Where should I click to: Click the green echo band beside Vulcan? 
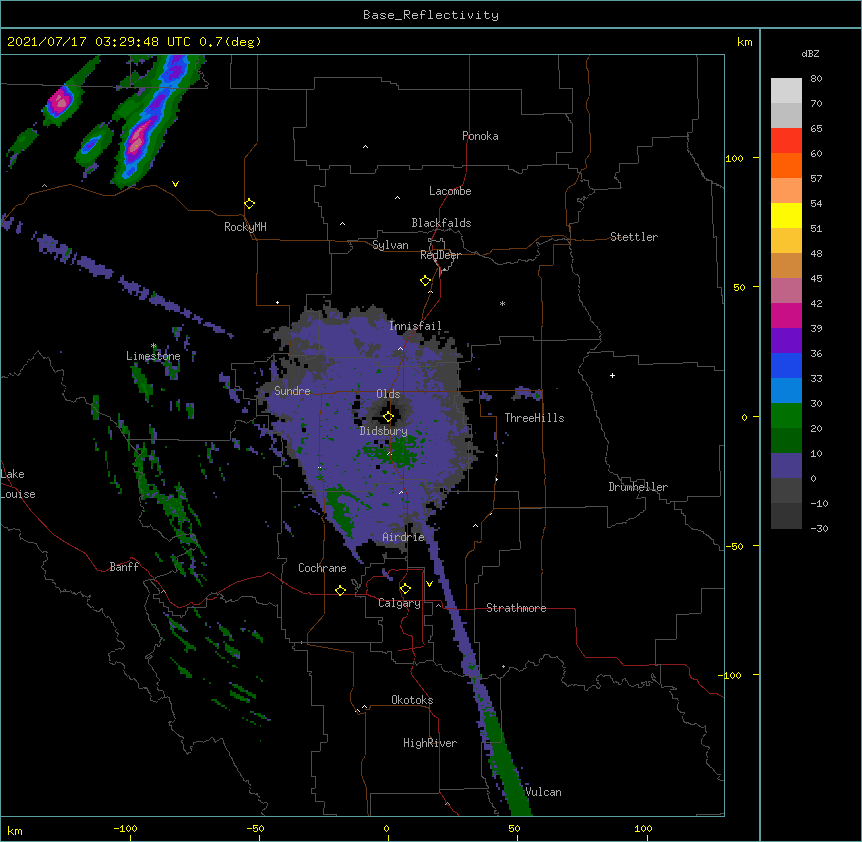508,769
